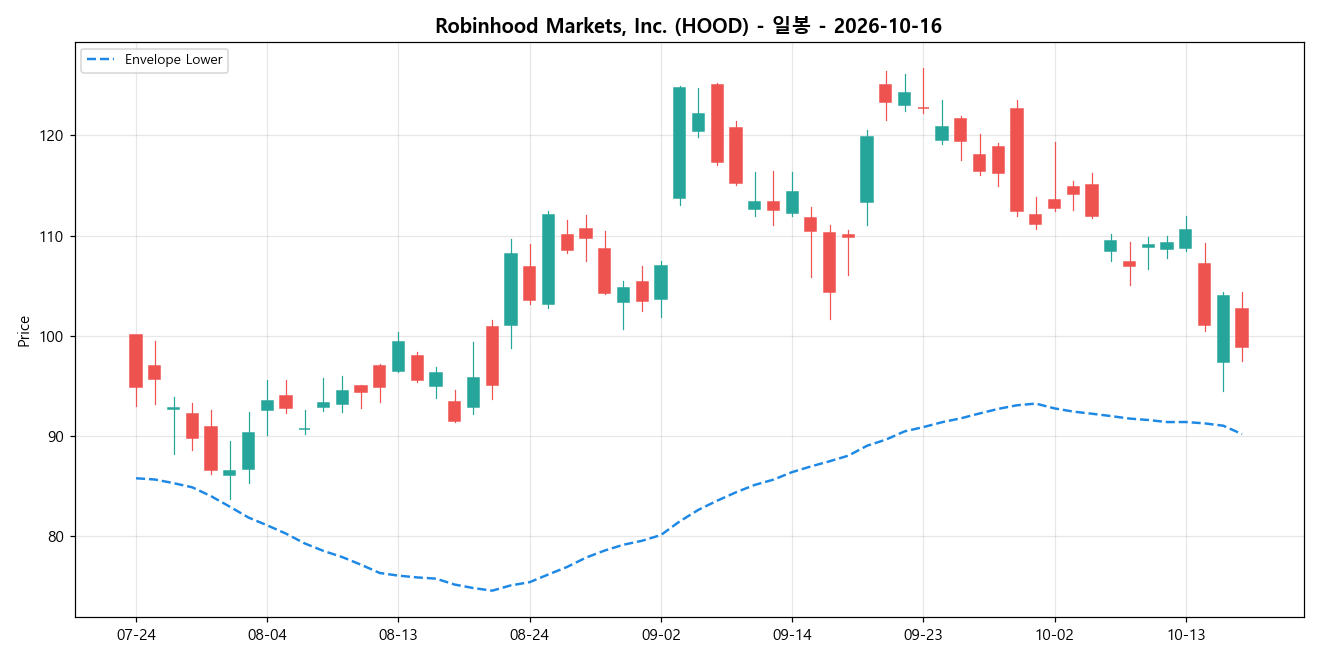Click the first red candlestick at 07-24
Screen dimensions: 1320x660
pyautogui.click(x=136, y=361)
